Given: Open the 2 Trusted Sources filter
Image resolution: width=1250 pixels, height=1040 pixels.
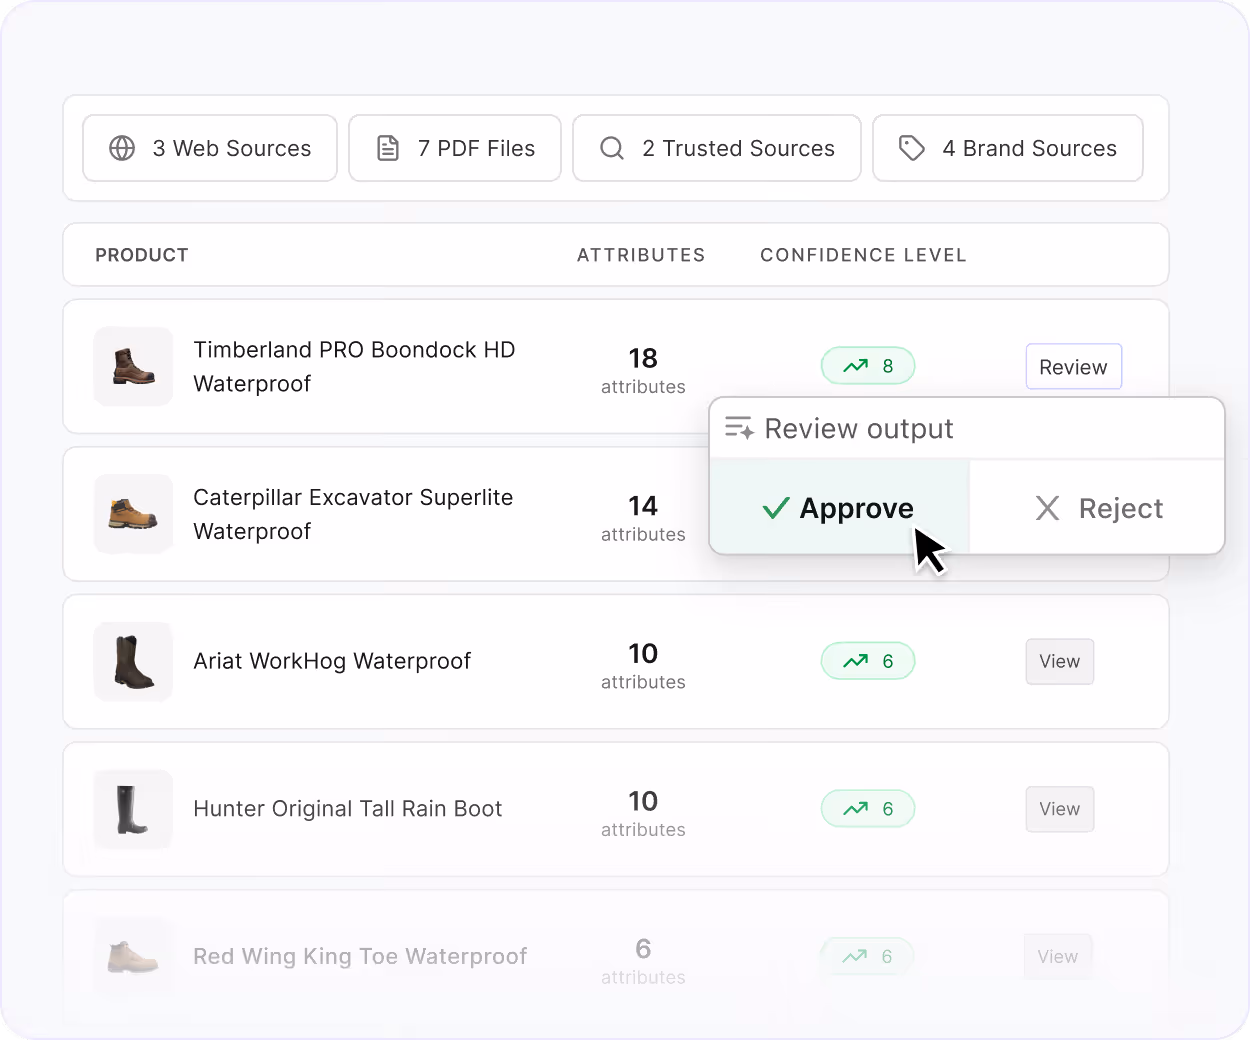Looking at the screenshot, I should pyautogui.click(x=717, y=148).
